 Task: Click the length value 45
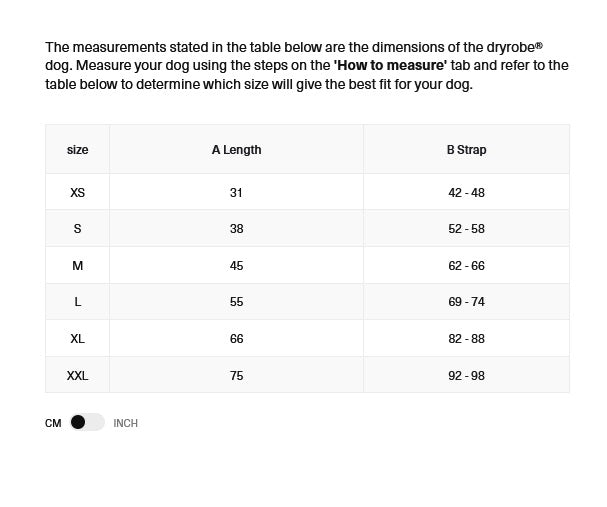236,266
